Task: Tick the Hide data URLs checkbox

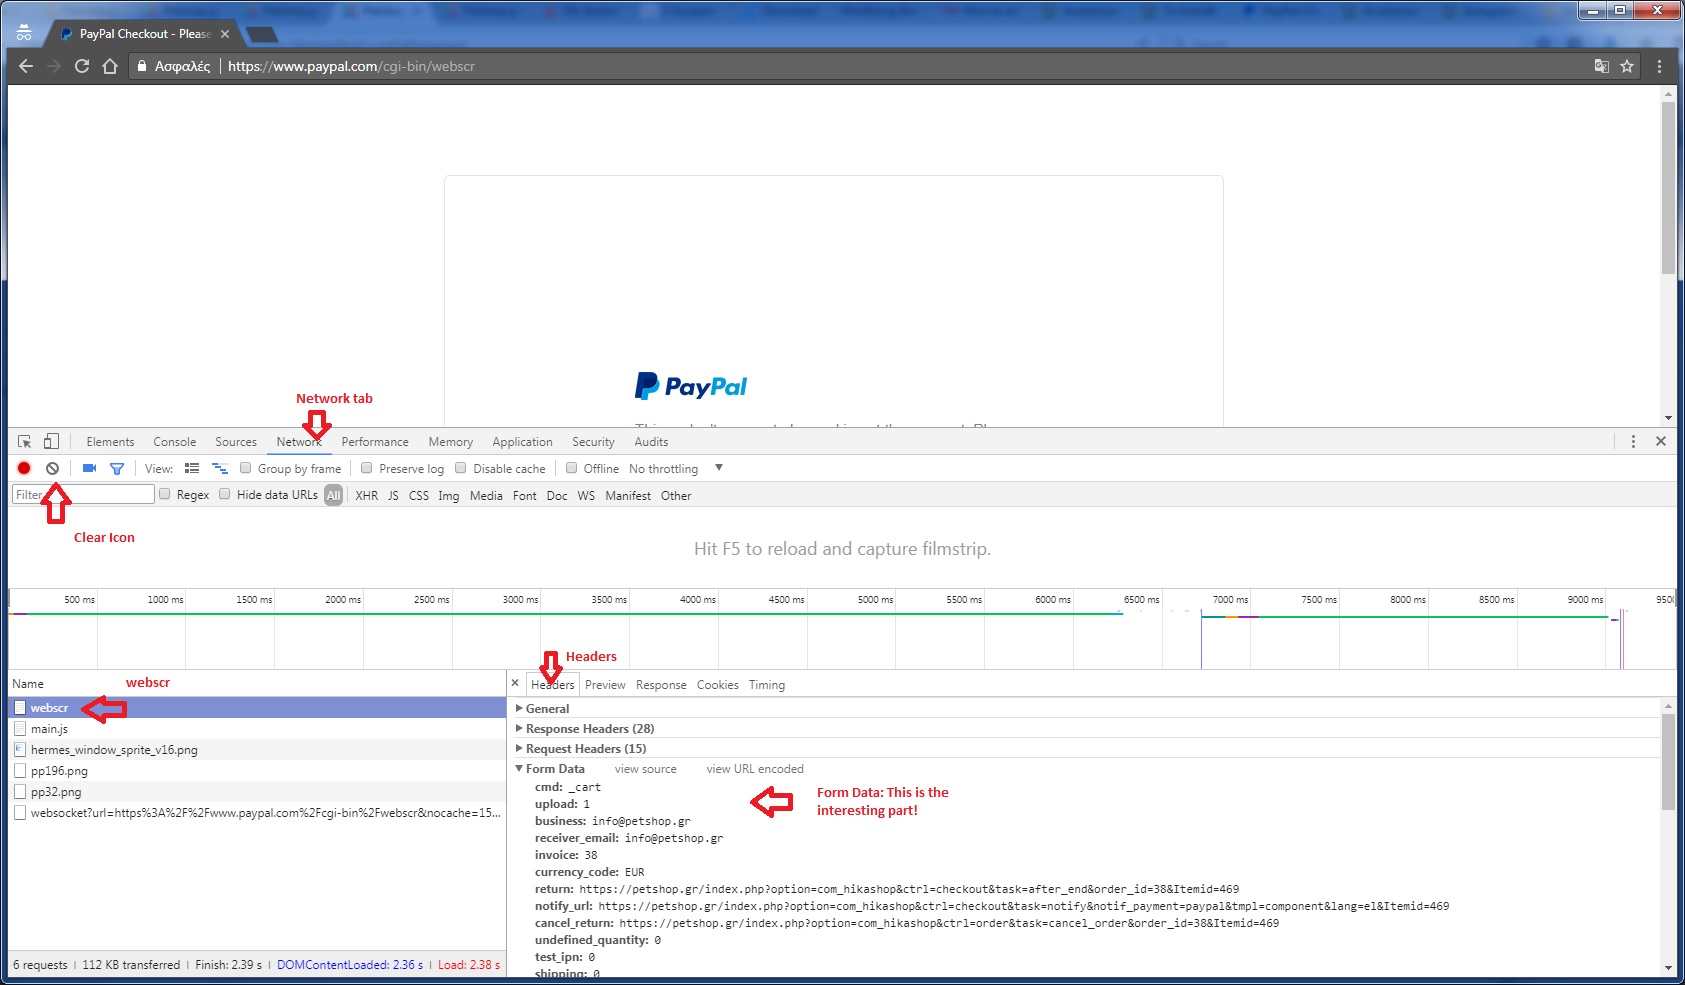Action: tap(225, 494)
